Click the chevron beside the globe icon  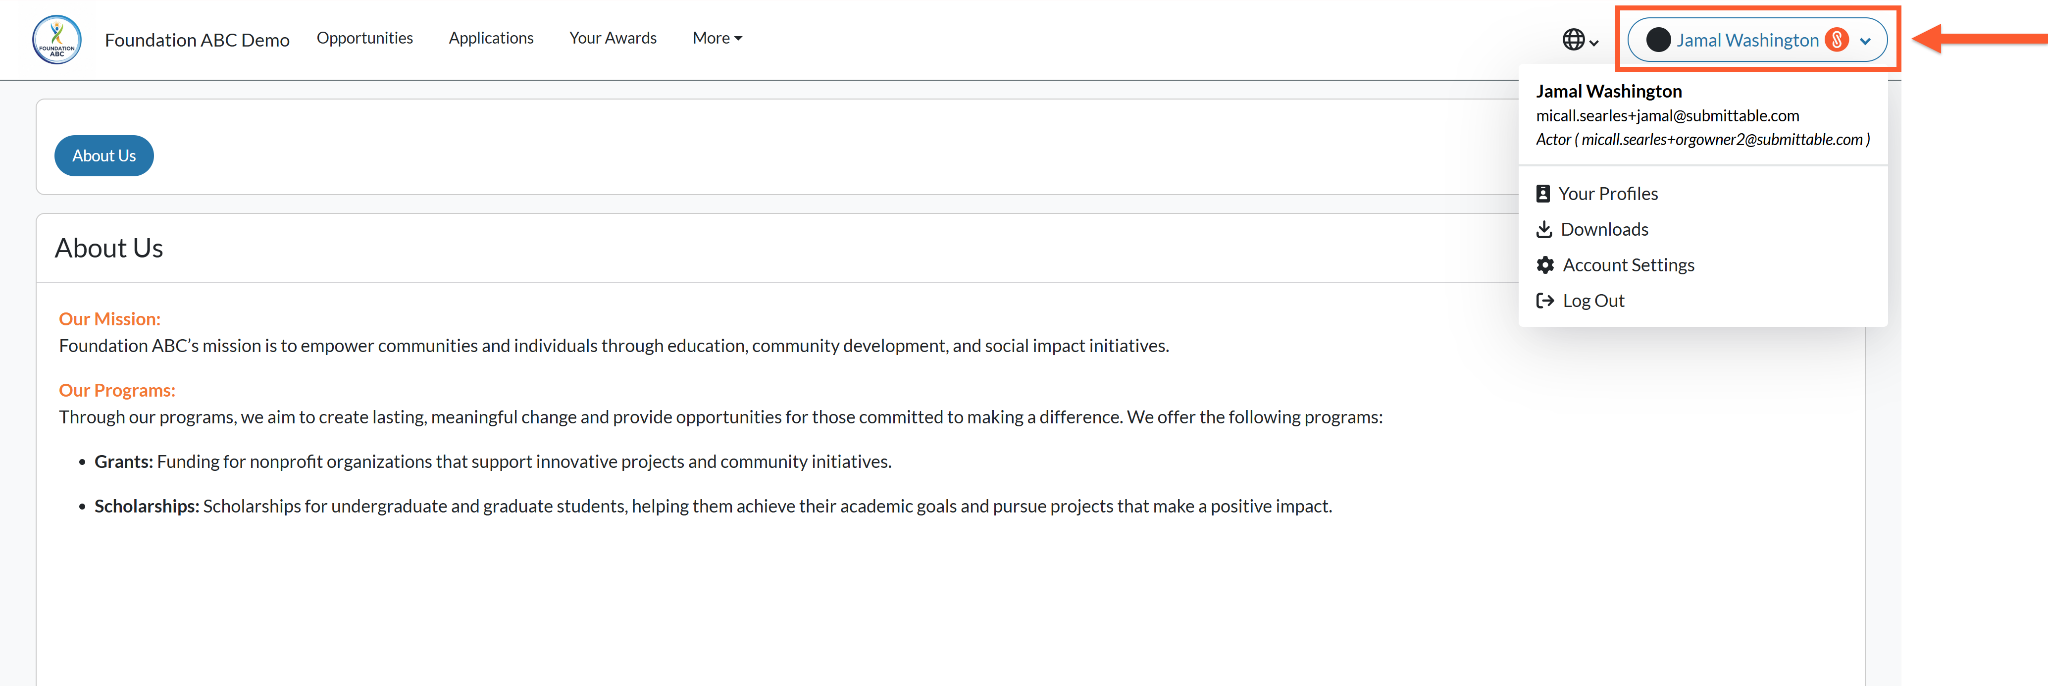coord(1594,43)
